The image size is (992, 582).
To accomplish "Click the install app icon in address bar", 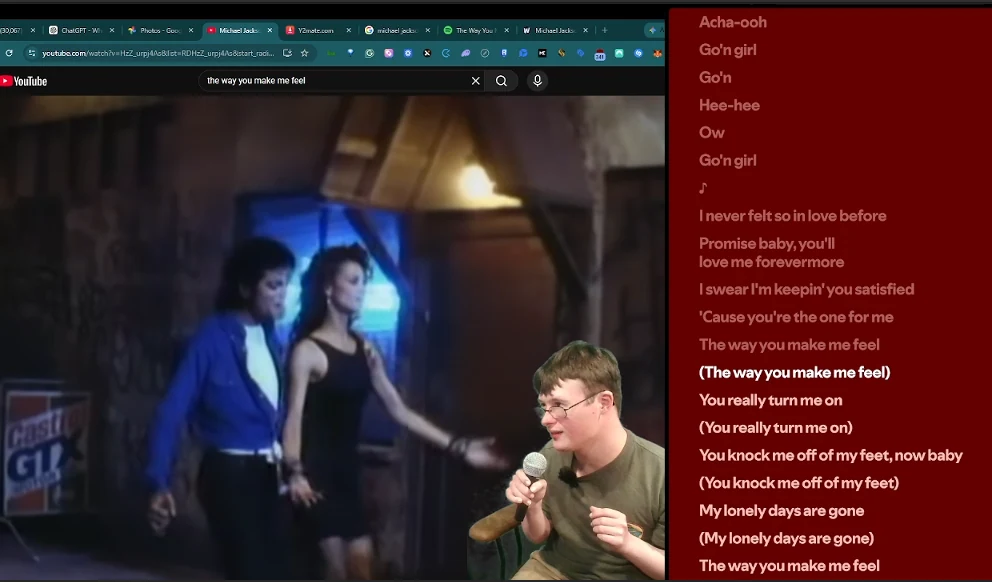I will tap(287, 53).
